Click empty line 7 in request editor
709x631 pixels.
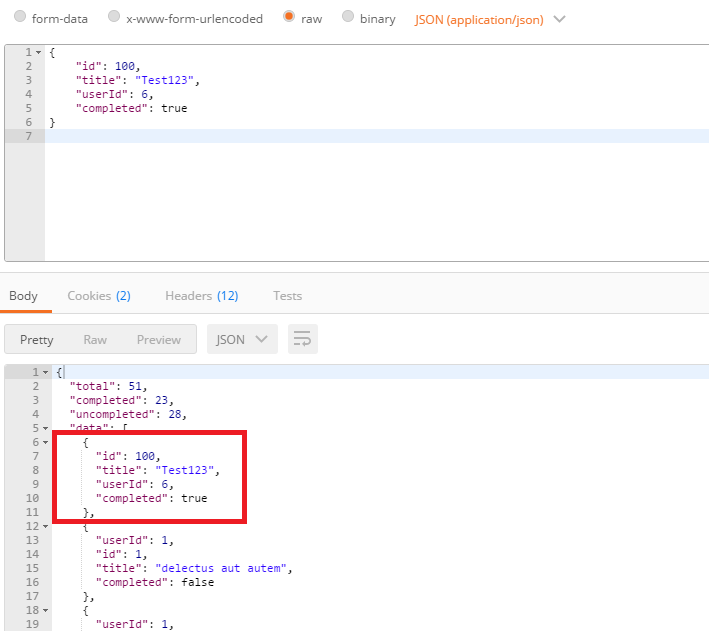coord(376,136)
